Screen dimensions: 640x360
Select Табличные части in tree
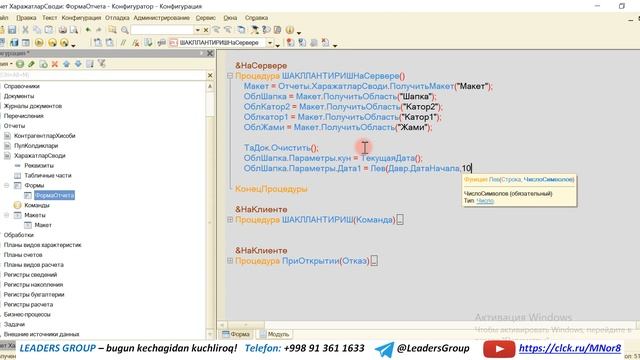tap(48, 176)
